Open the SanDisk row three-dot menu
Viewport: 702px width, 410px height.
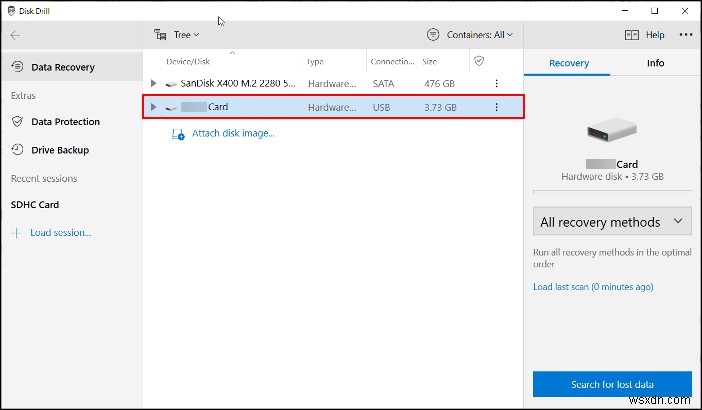[x=496, y=83]
